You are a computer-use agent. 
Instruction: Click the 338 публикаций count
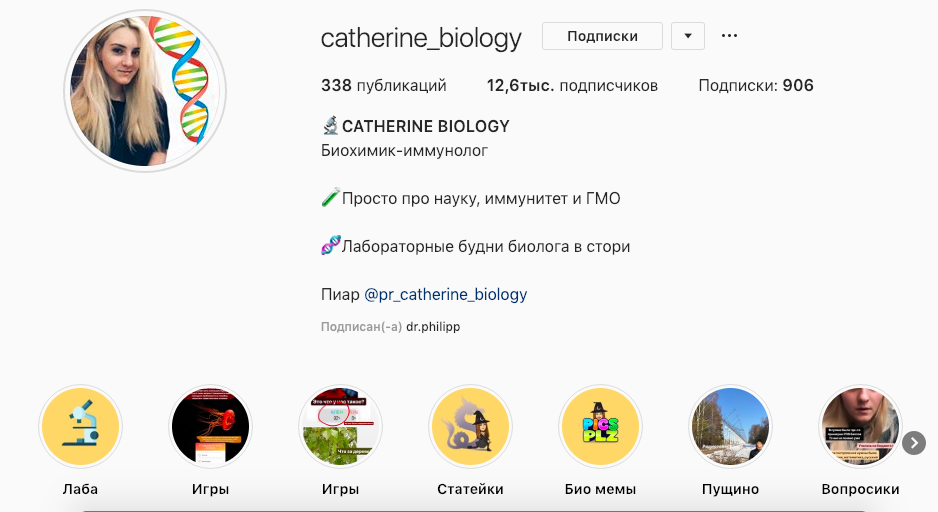tap(383, 86)
